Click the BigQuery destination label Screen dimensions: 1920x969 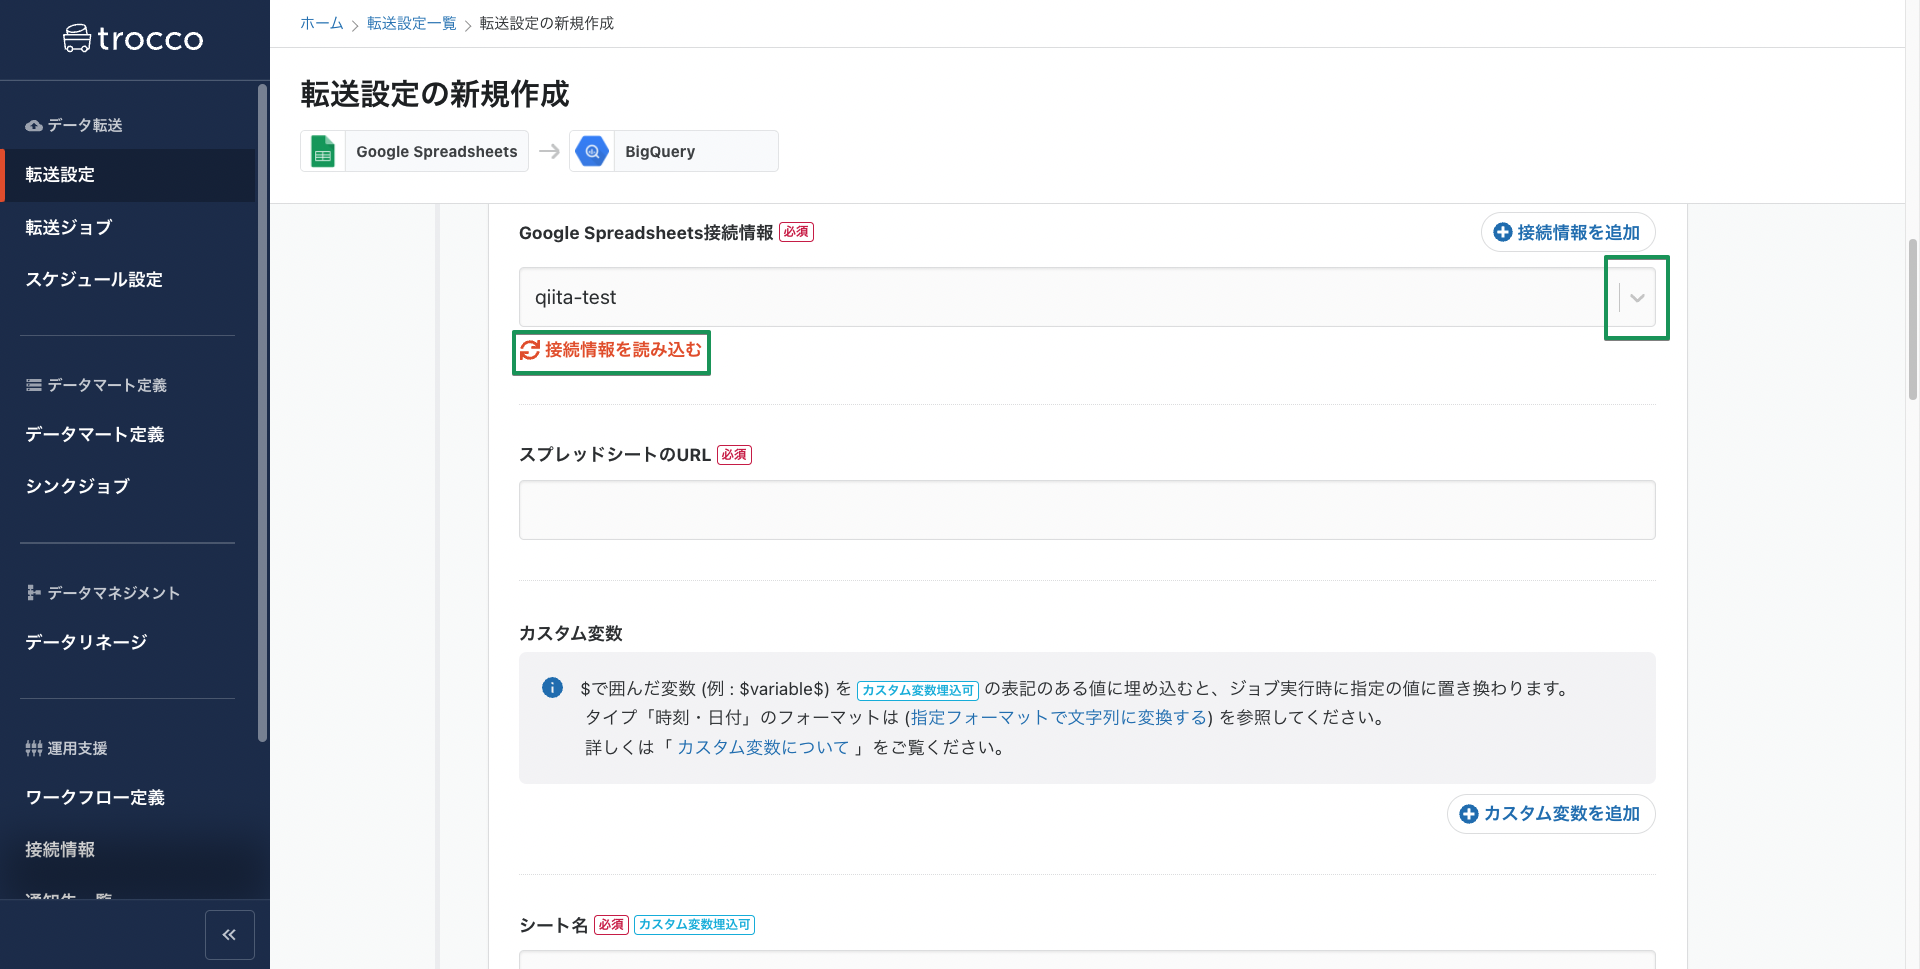point(660,152)
